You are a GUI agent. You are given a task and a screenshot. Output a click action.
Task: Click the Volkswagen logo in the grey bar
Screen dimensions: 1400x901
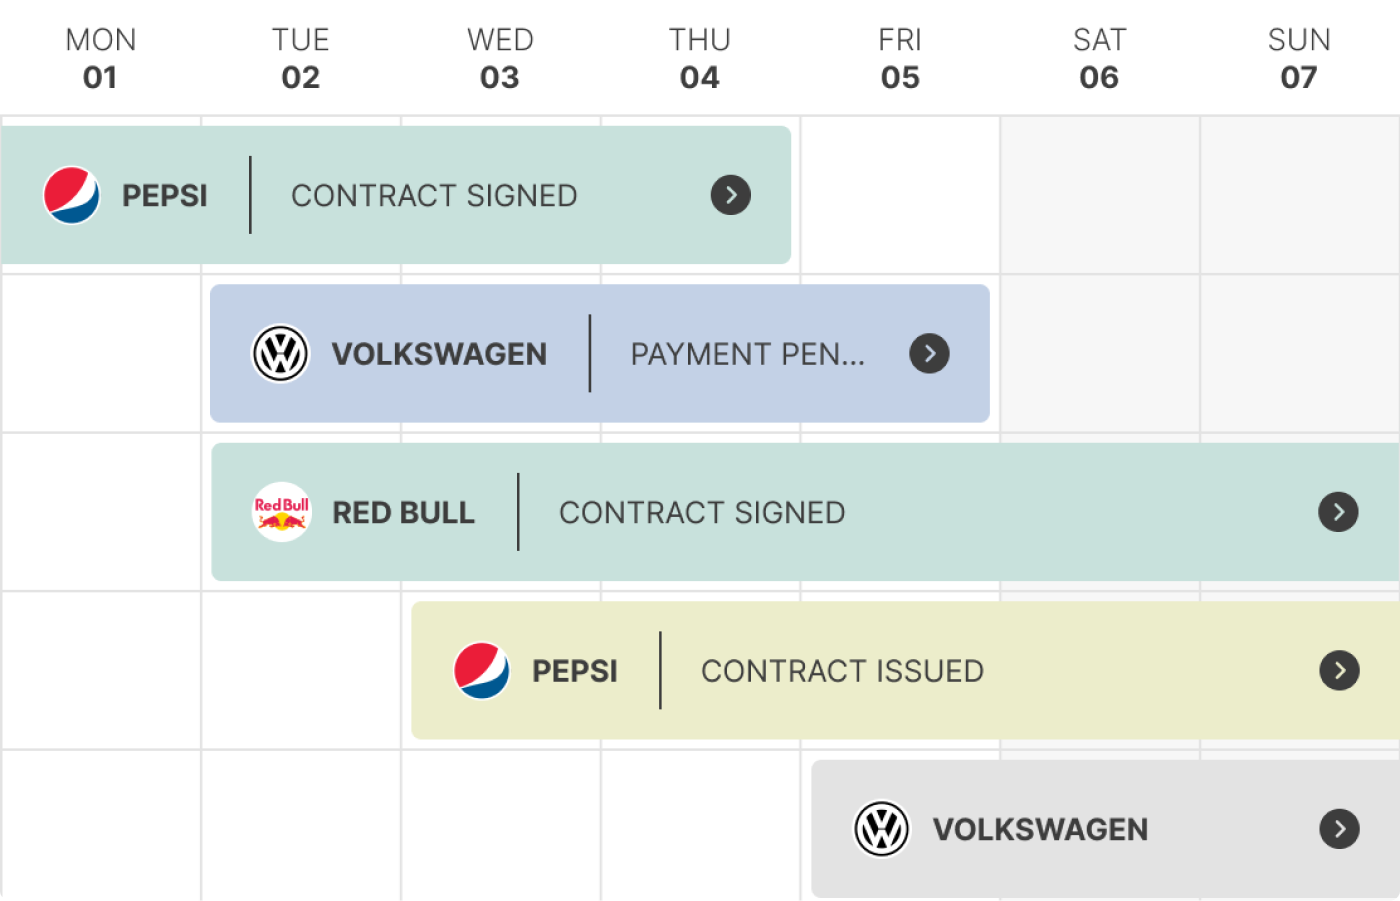click(x=881, y=829)
